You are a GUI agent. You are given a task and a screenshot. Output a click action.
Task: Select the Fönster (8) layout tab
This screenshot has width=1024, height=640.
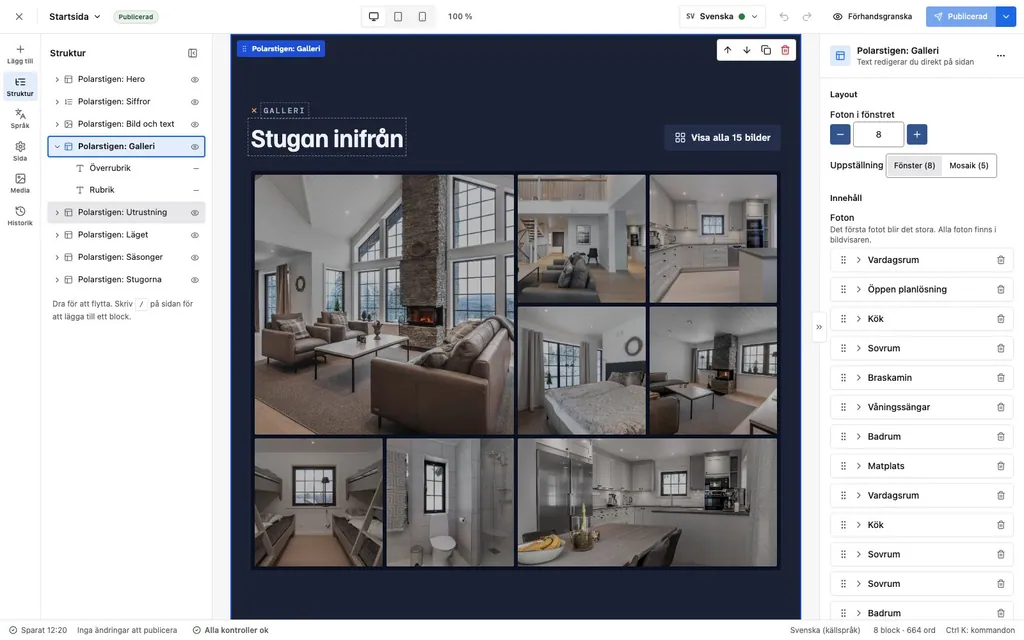(914, 165)
